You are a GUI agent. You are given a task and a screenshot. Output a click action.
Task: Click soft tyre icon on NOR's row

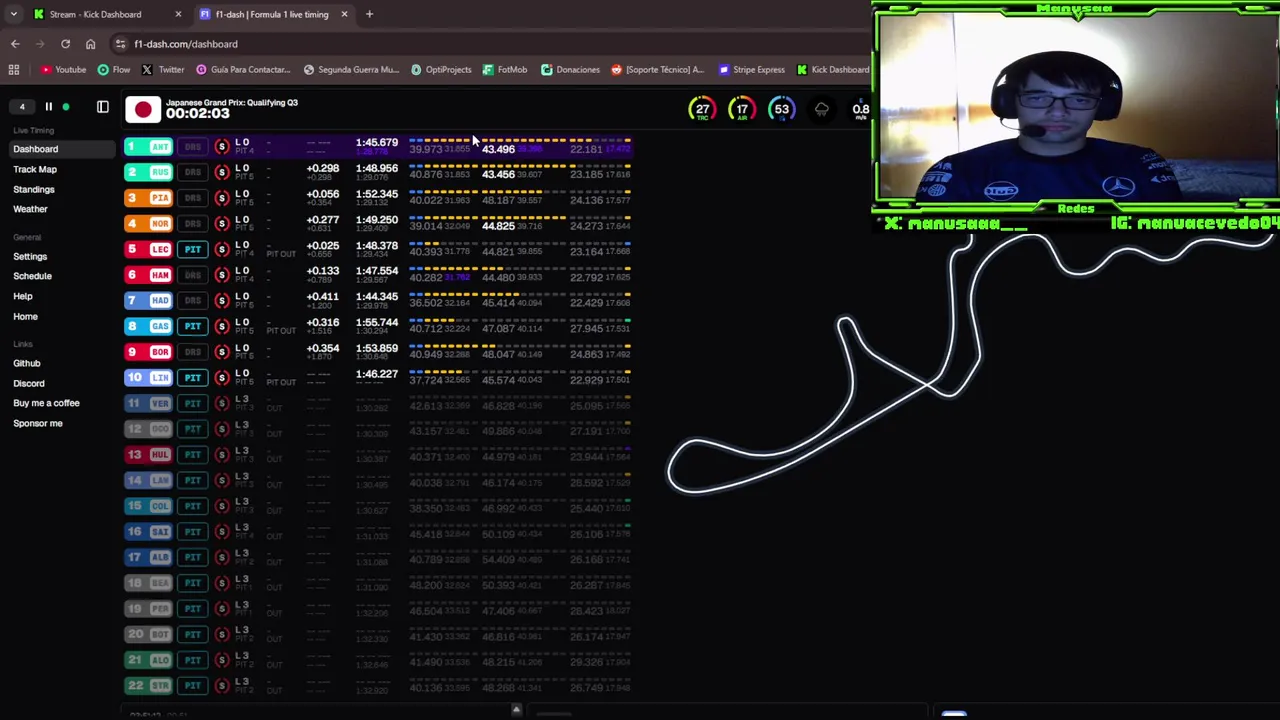pyautogui.click(x=222, y=224)
